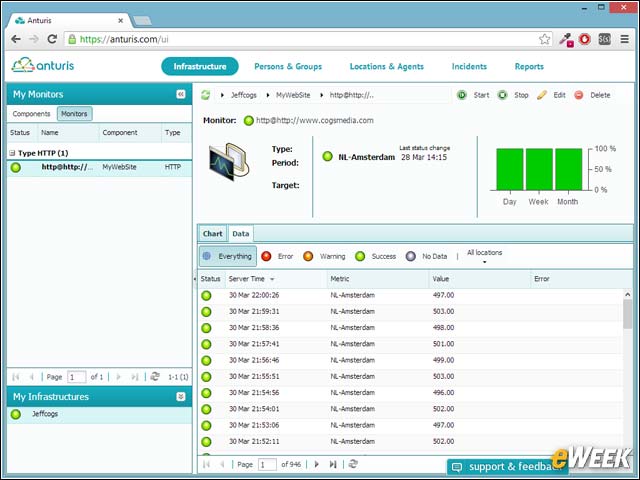Reload the page with refresh icon
Screen dimensions: 640x480
(x=52, y=39)
